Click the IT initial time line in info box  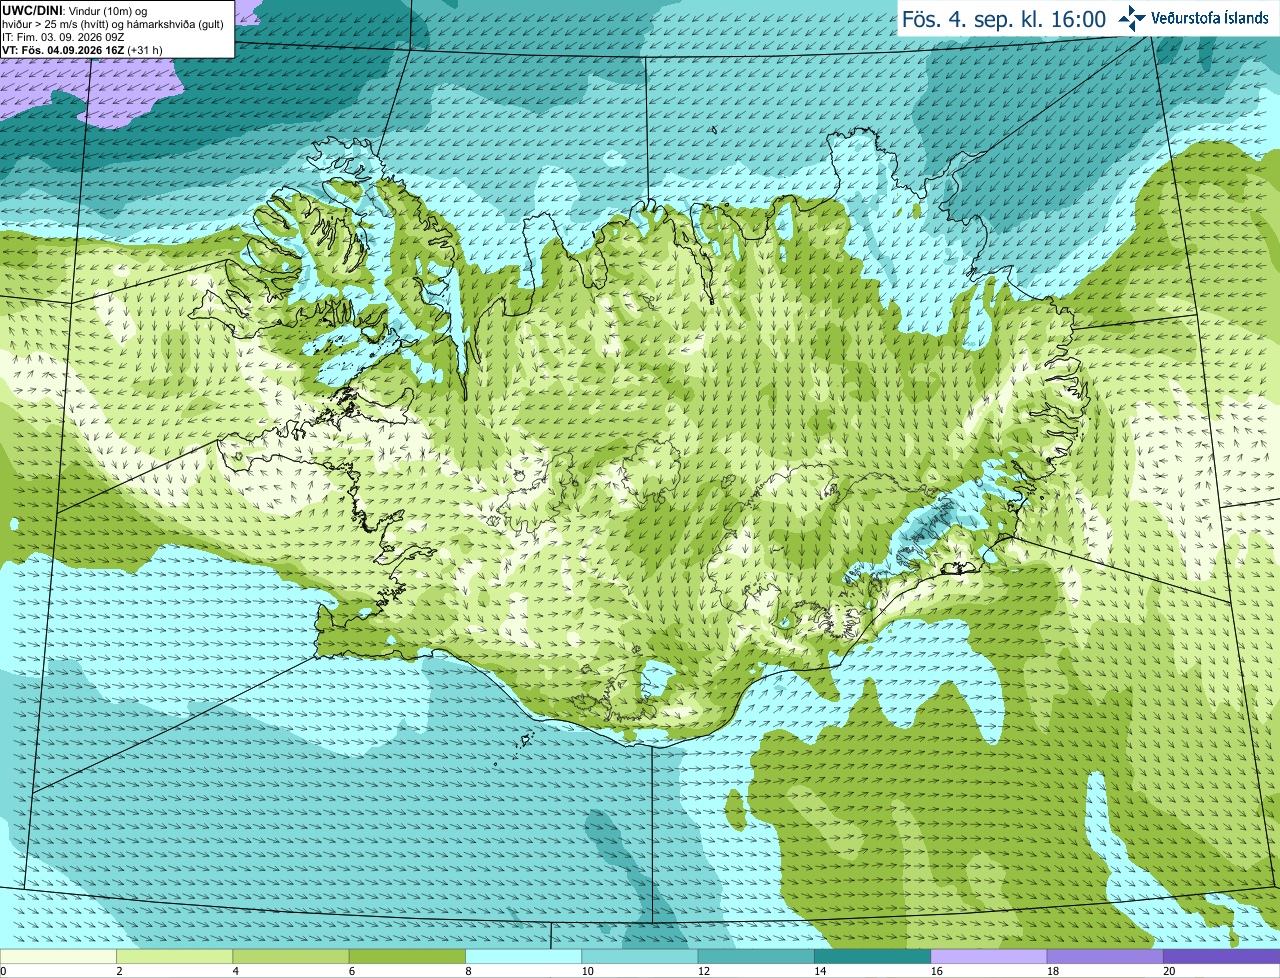pos(62,37)
